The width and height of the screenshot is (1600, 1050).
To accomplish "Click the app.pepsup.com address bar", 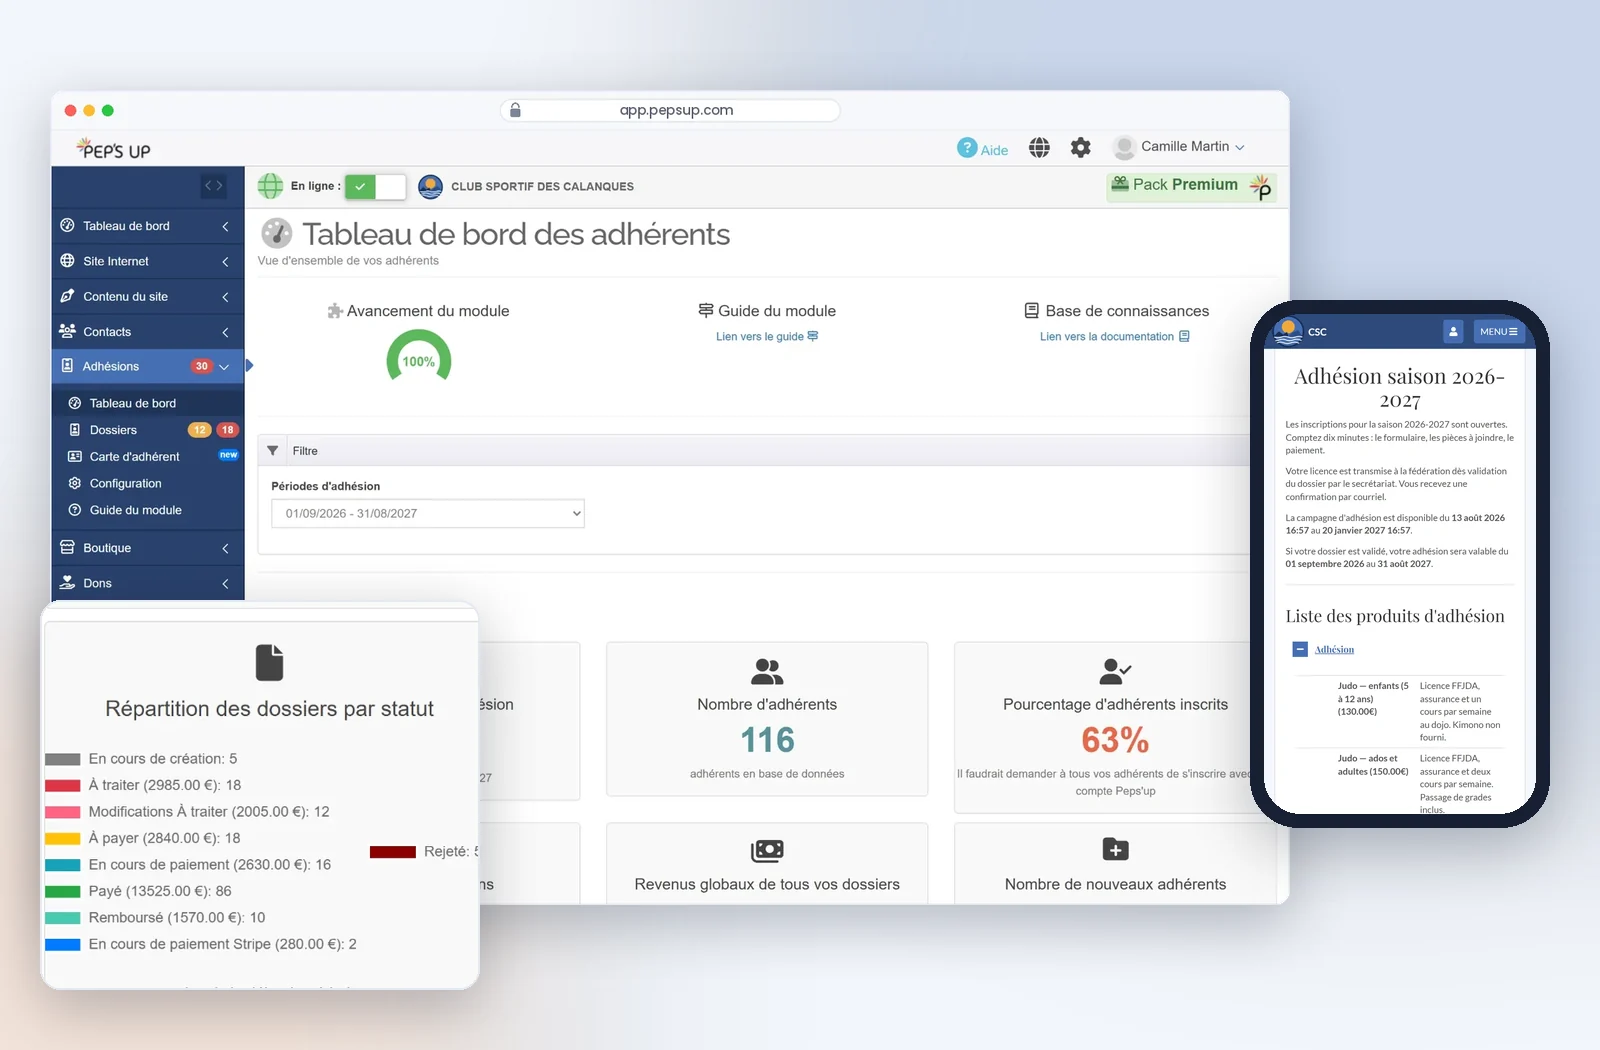I will 670,110.
